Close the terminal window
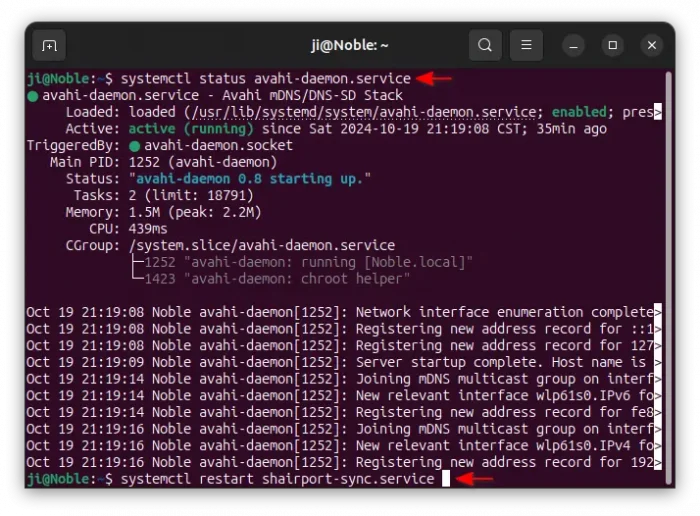 click(x=652, y=46)
